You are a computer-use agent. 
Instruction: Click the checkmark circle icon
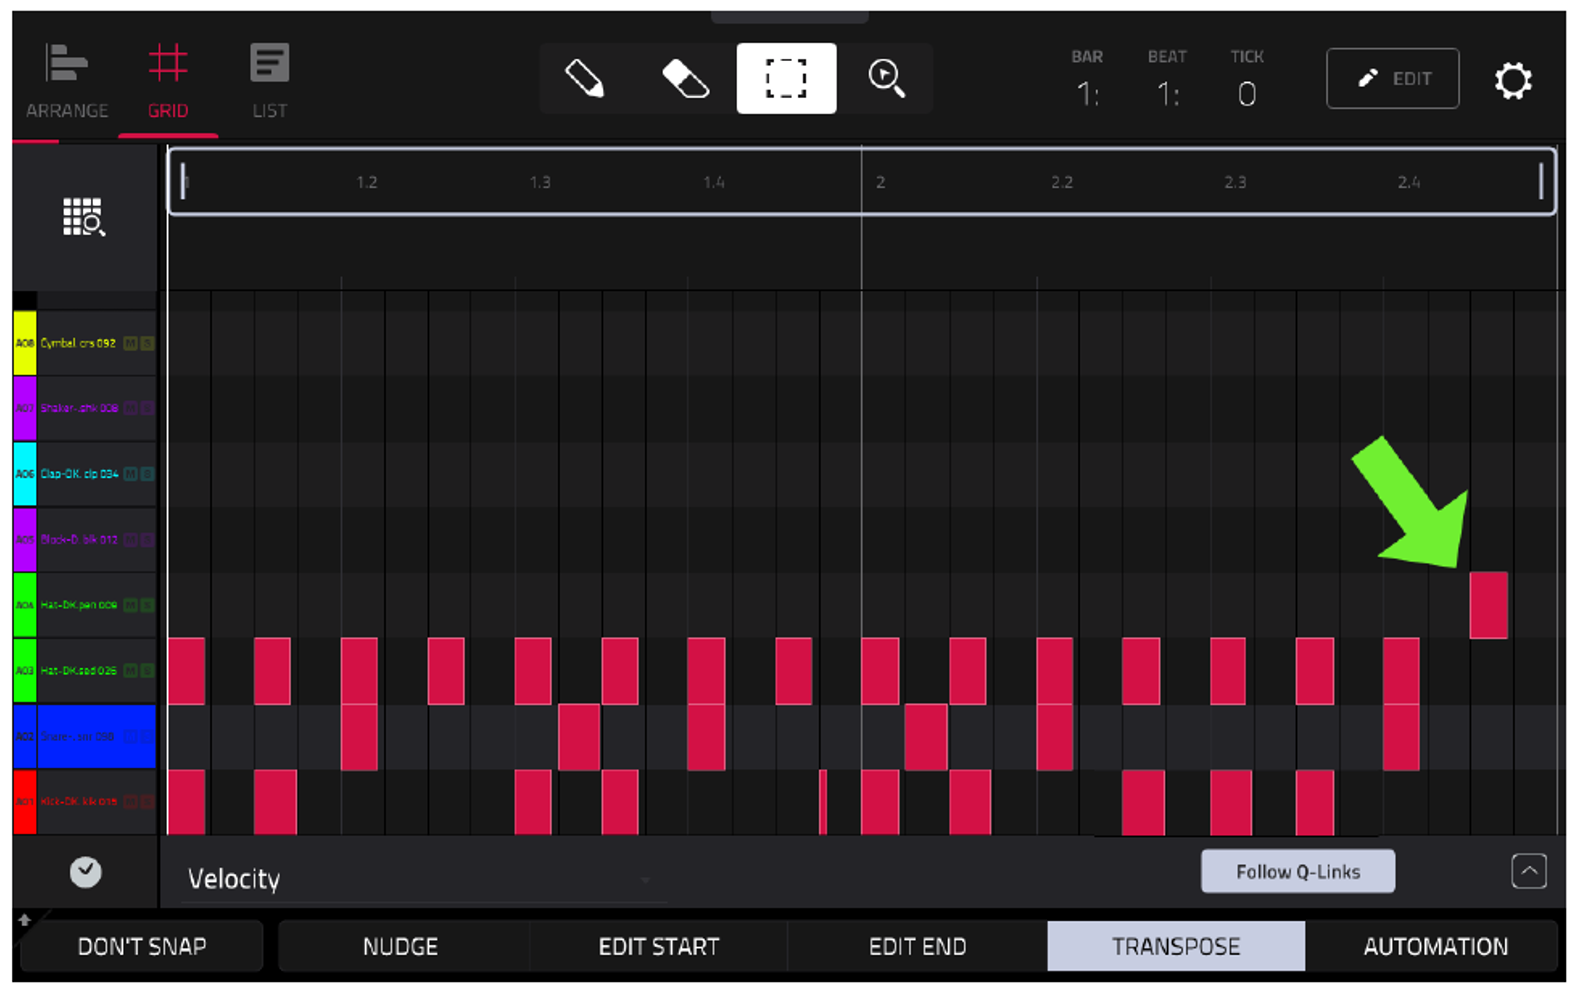[86, 872]
